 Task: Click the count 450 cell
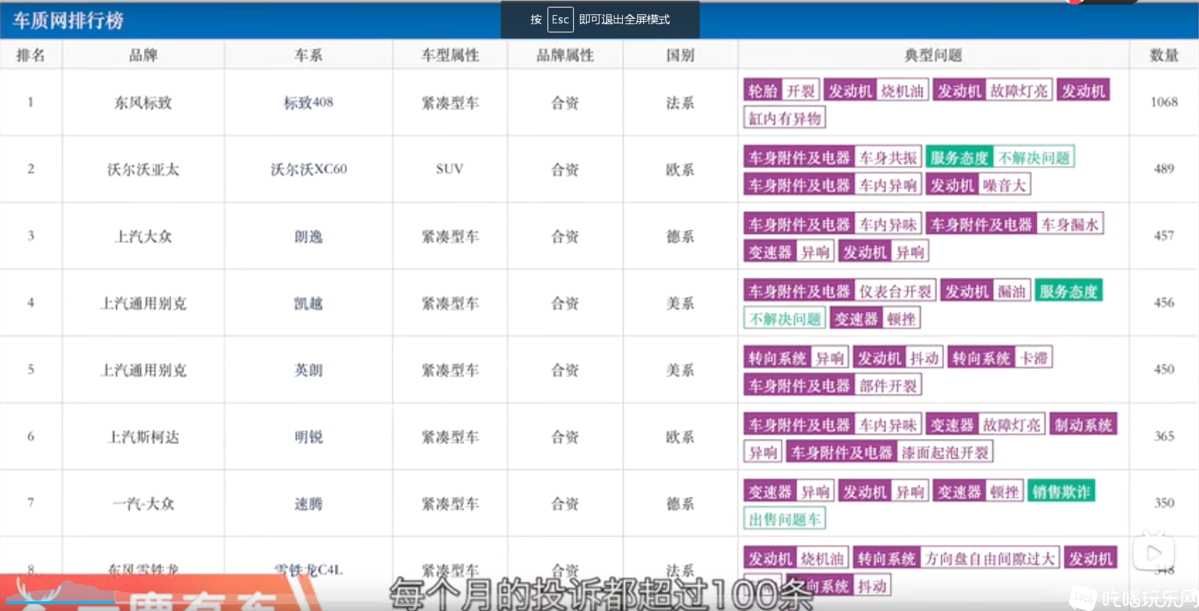(1164, 369)
